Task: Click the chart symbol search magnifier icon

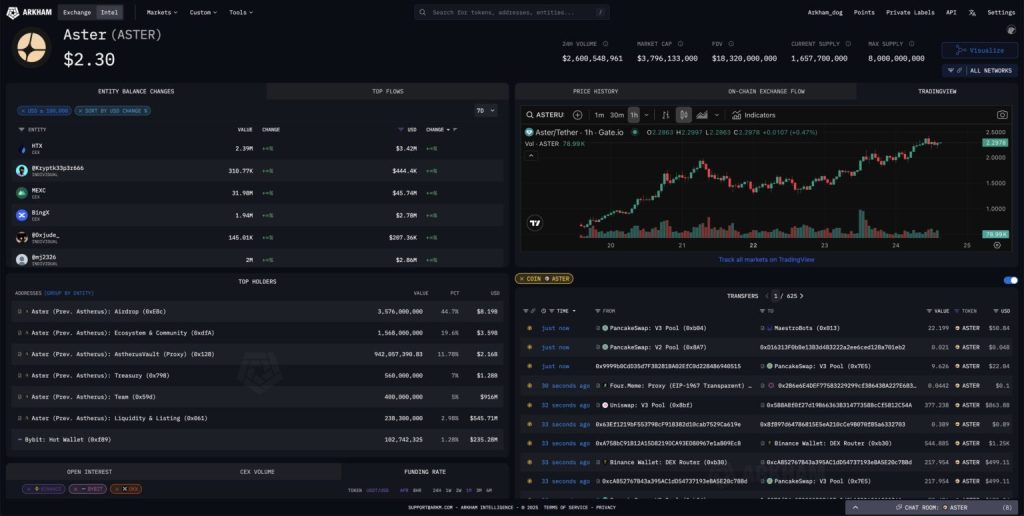Action: tap(530, 115)
